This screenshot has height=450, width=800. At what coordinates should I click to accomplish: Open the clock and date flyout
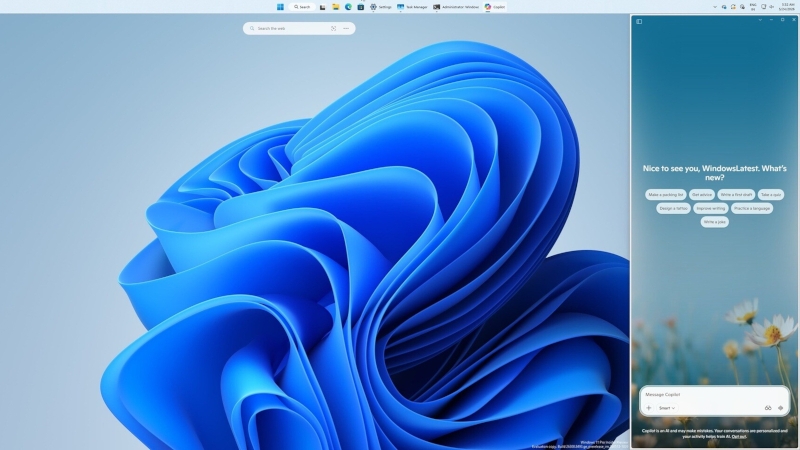(787, 7)
